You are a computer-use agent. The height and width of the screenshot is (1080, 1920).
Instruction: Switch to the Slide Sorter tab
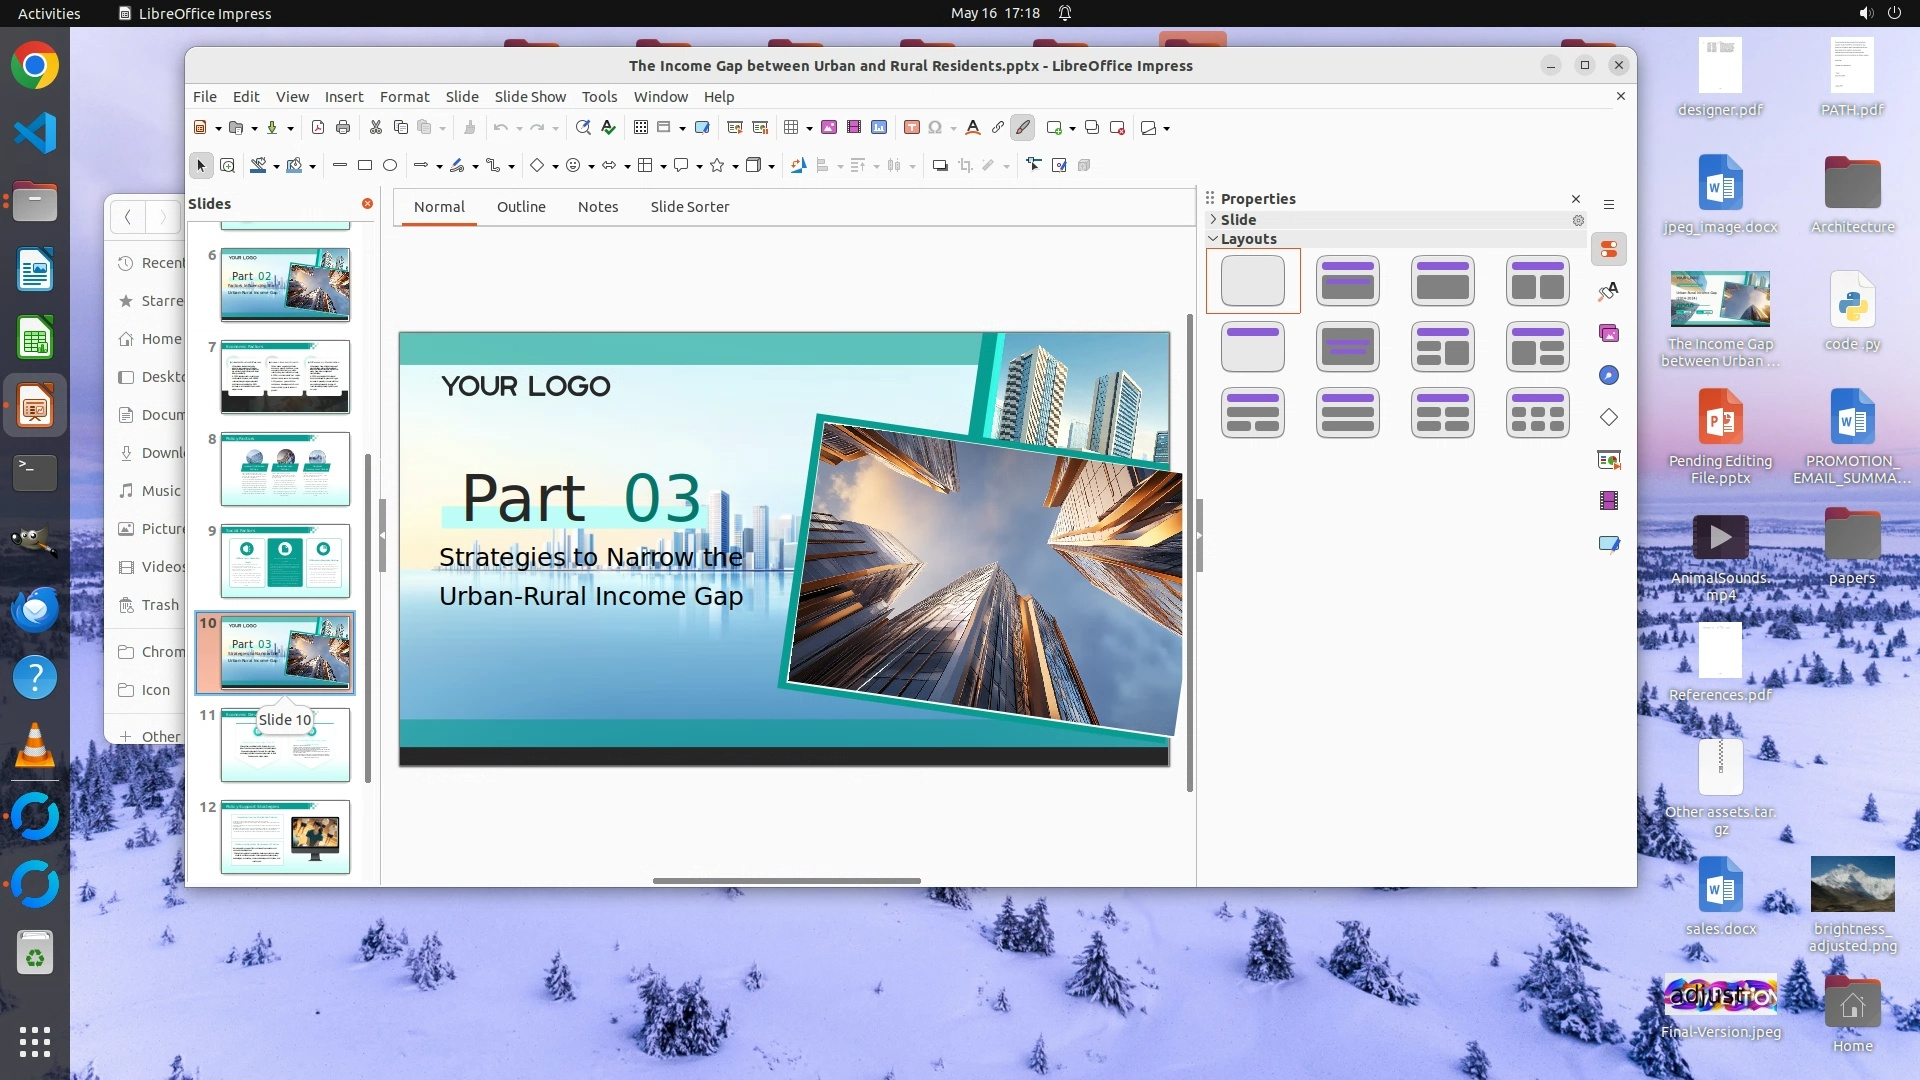tap(689, 206)
